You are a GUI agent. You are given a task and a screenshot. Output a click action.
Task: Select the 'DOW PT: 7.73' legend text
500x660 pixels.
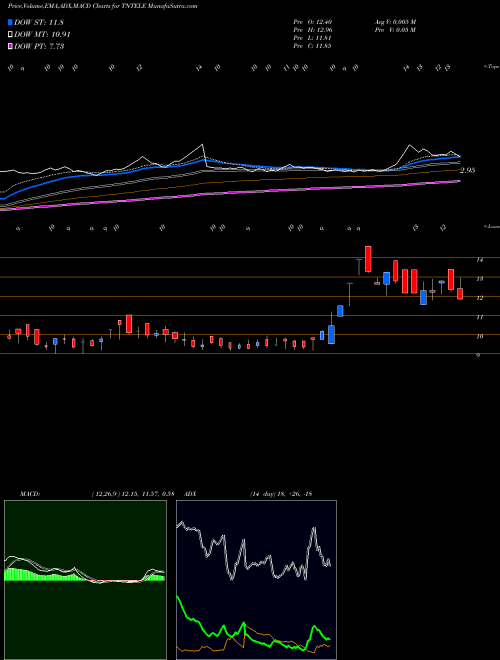point(39,46)
